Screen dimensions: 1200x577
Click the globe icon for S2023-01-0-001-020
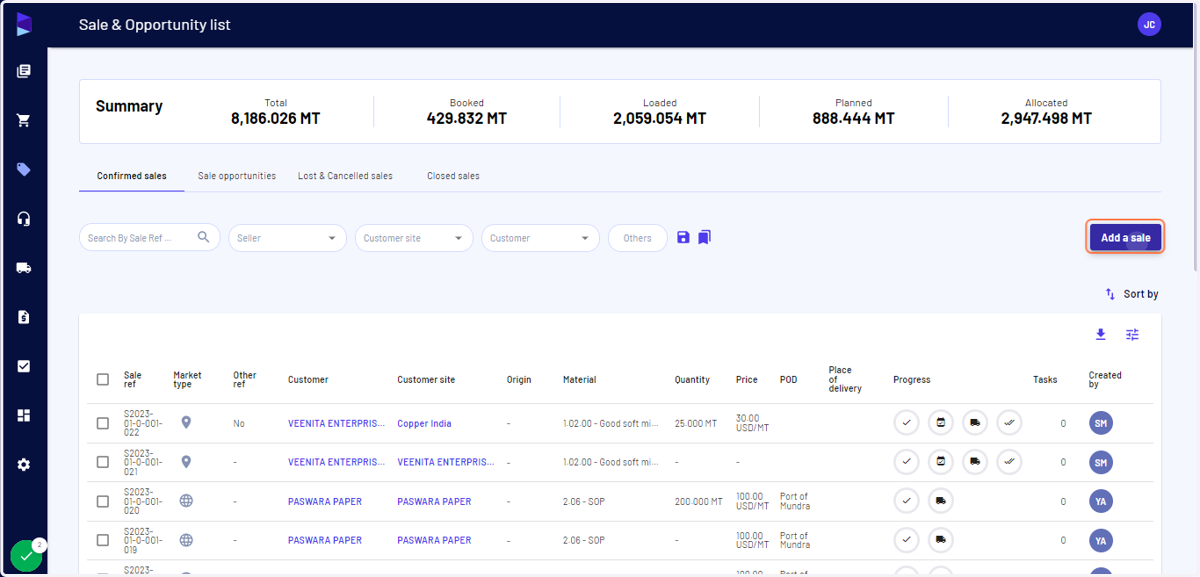click(186, 501)
